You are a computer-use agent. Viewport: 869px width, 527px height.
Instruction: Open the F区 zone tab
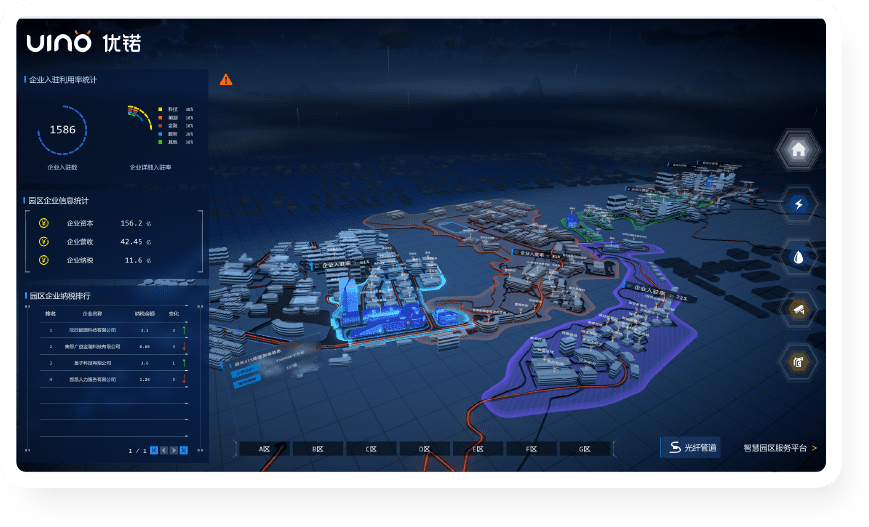[x=531, y=449]
